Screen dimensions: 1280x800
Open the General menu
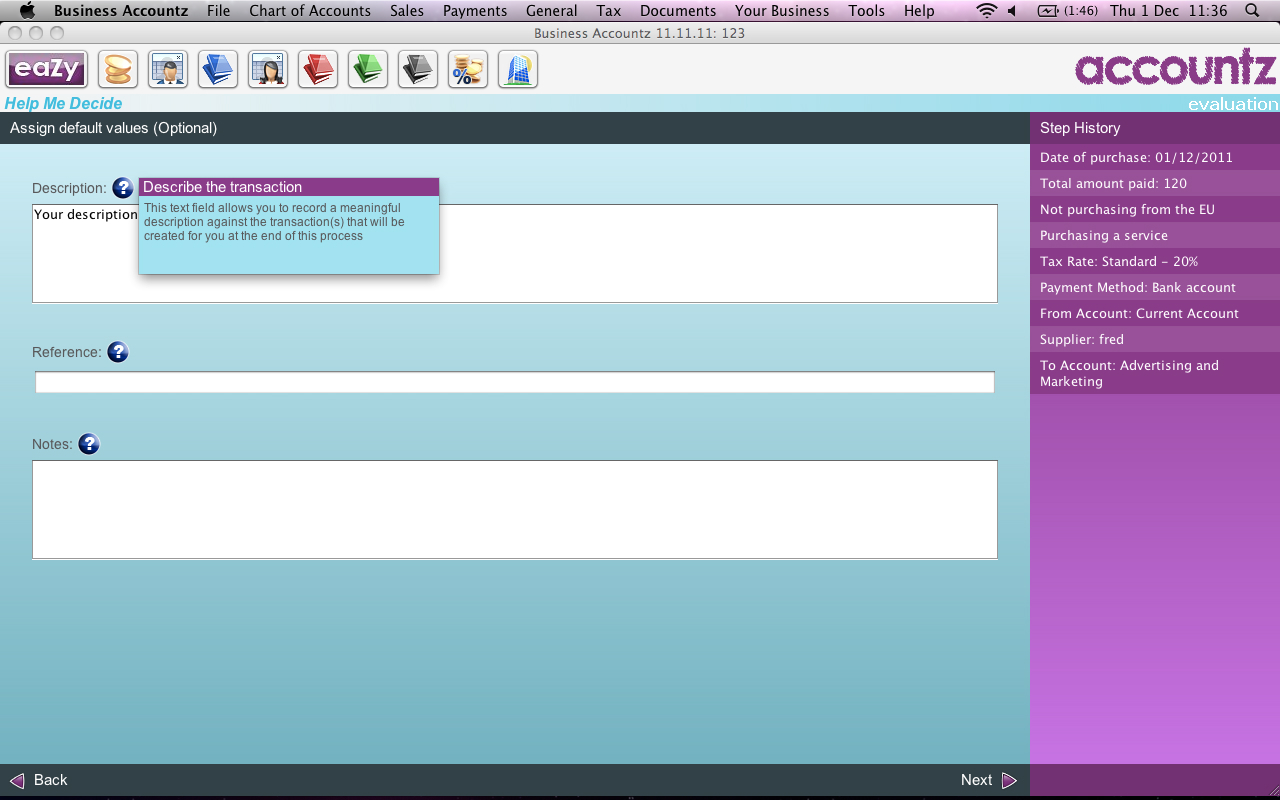tap(552, 11)
